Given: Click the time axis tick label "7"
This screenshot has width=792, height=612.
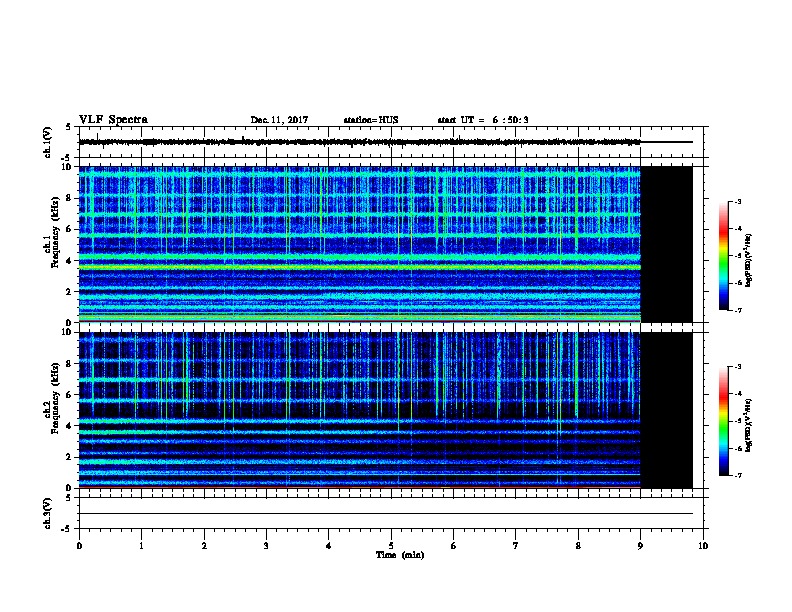Looking at the screenshot, I should [516, 546].
